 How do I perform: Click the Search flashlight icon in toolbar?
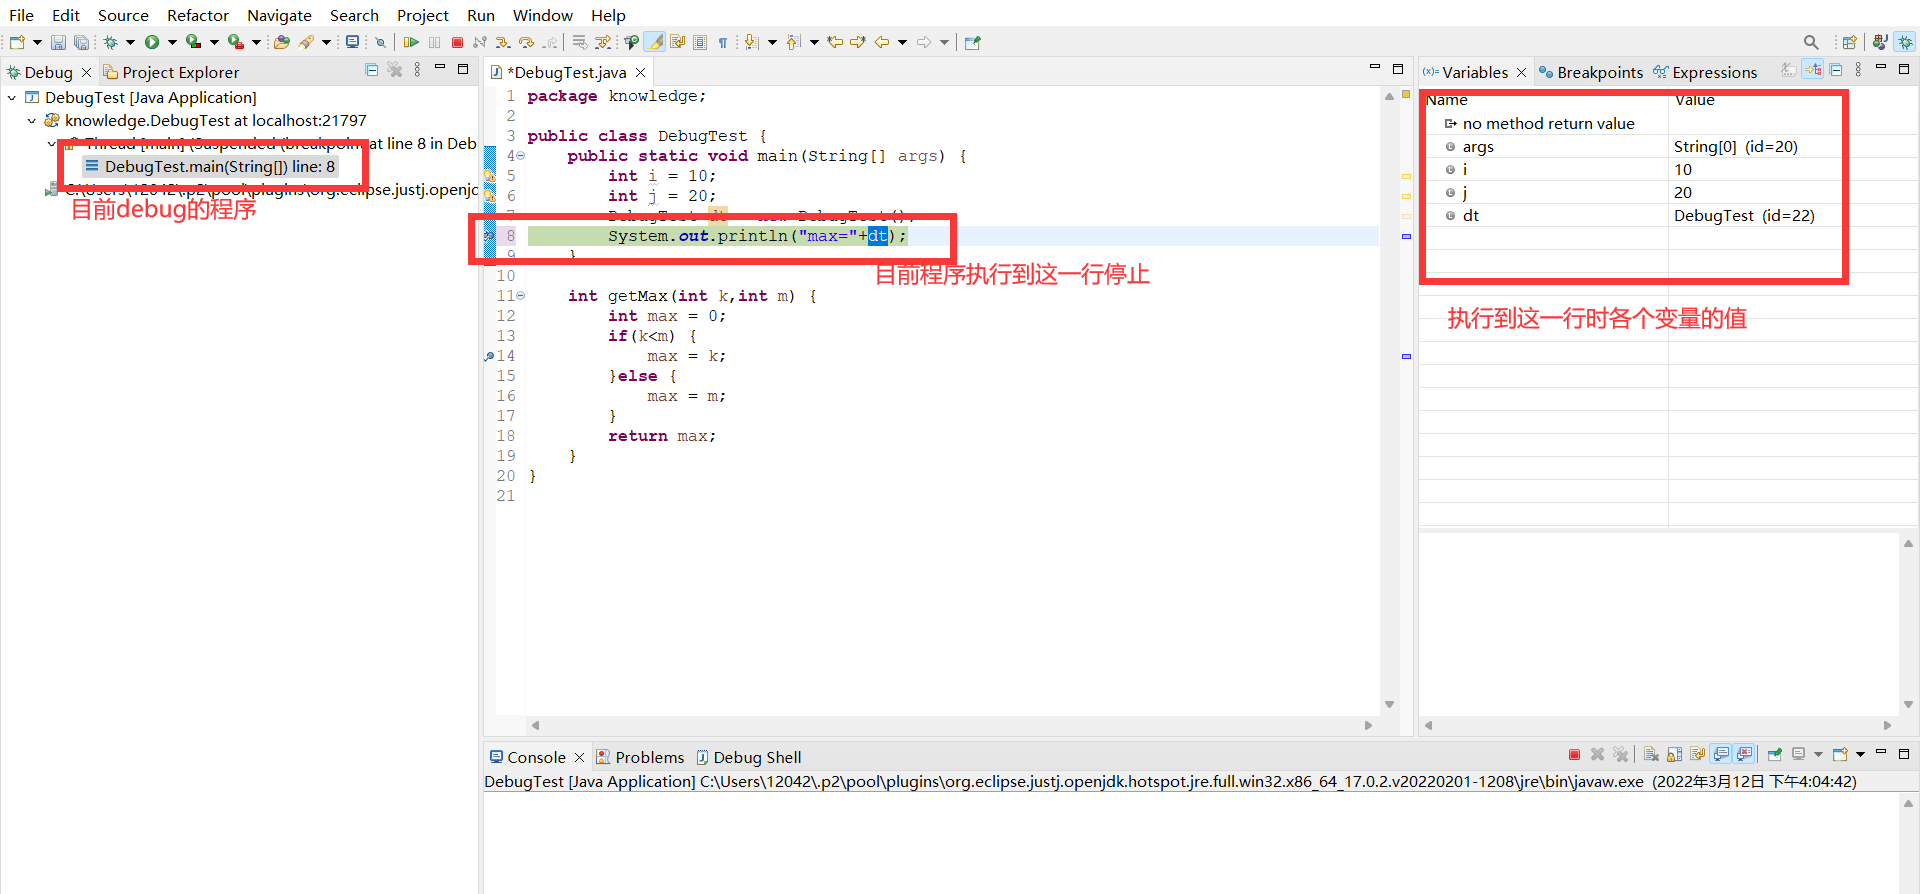click(x=306, y=42)
